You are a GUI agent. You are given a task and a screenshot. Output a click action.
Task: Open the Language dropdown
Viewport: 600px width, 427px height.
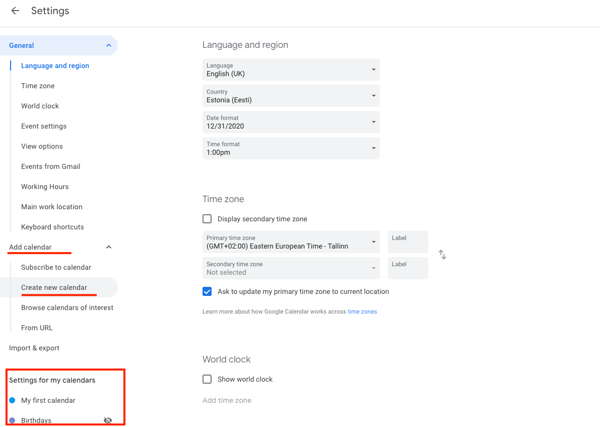point(290,70)
